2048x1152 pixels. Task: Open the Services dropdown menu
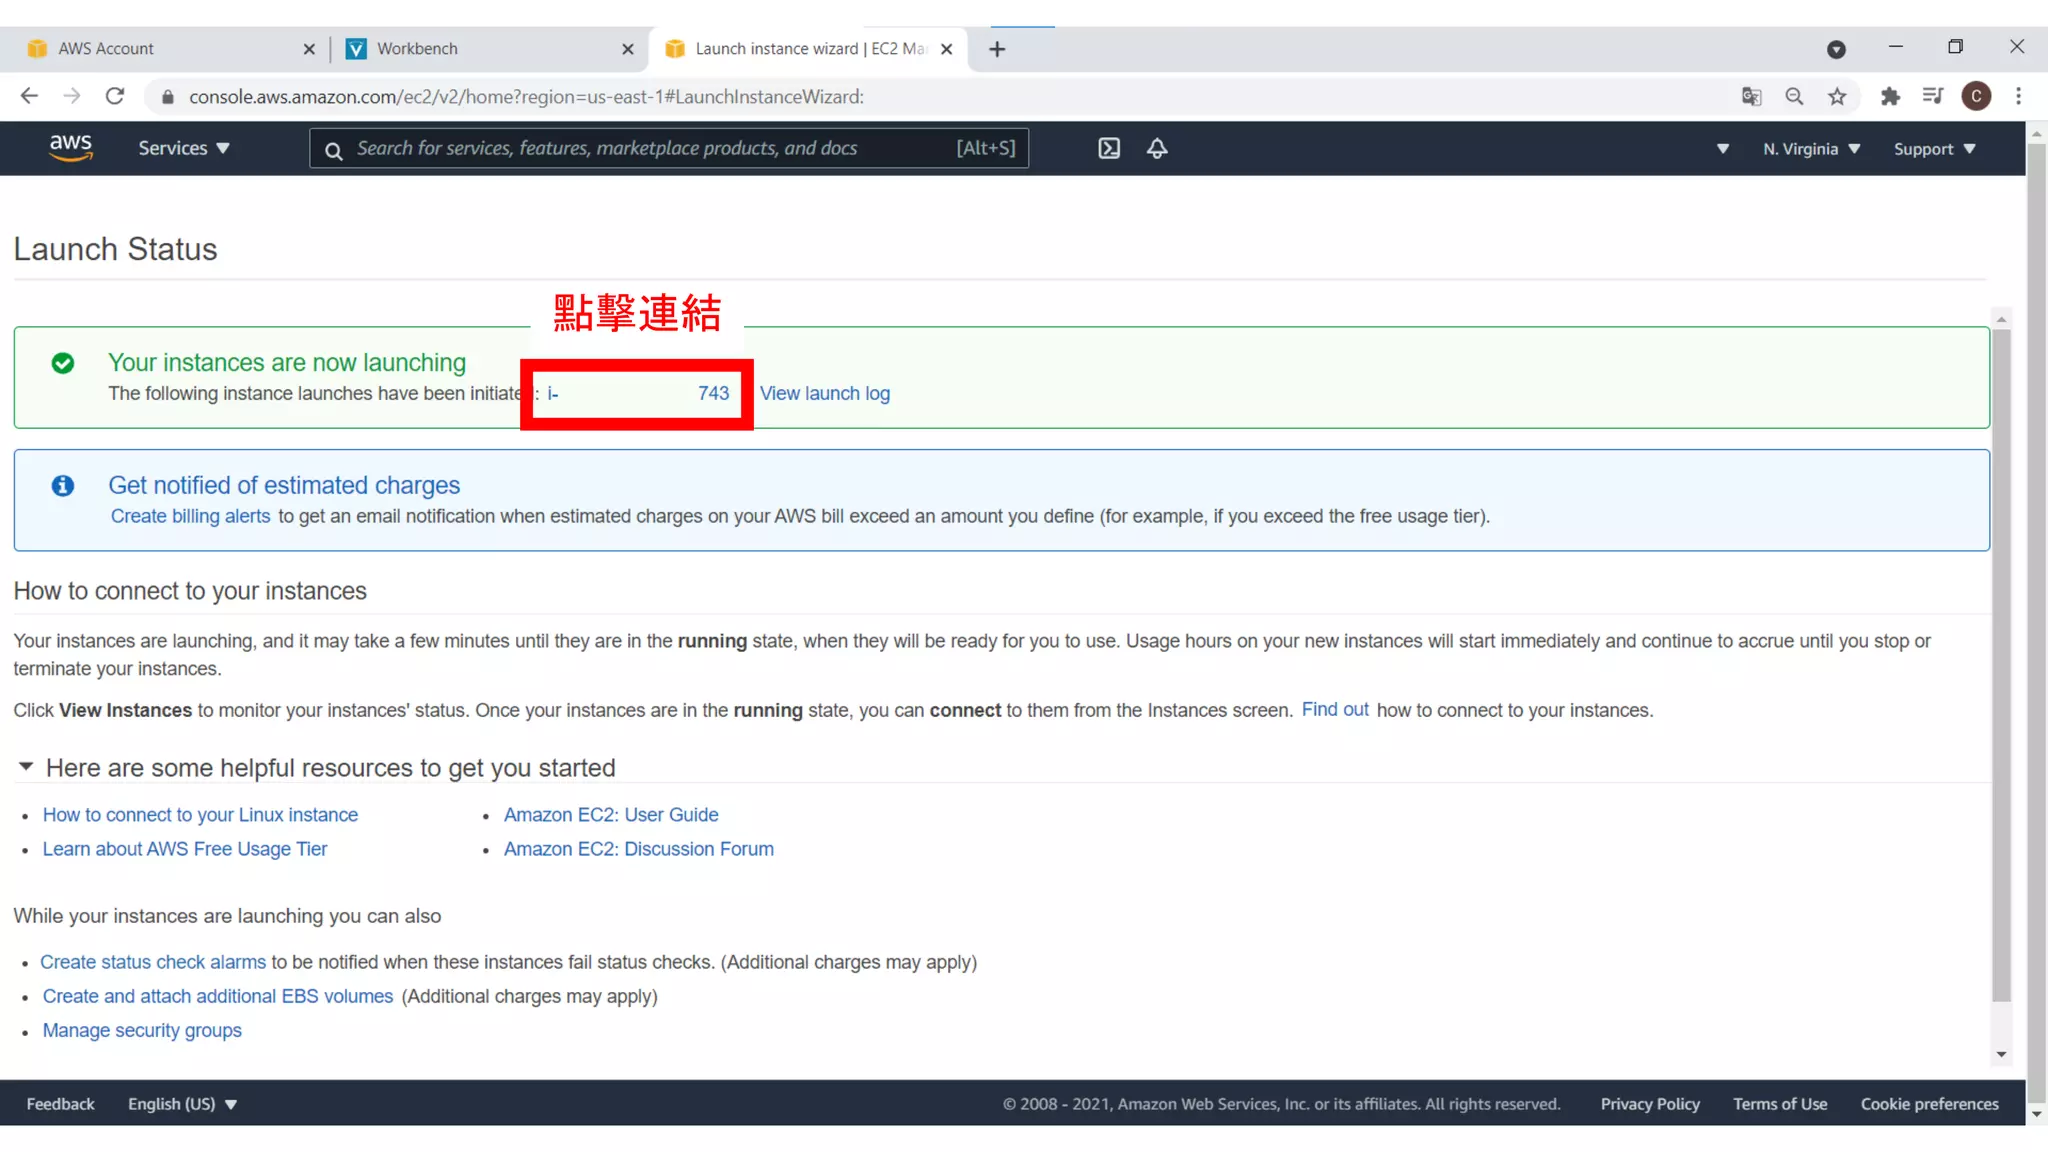point(183,148)
